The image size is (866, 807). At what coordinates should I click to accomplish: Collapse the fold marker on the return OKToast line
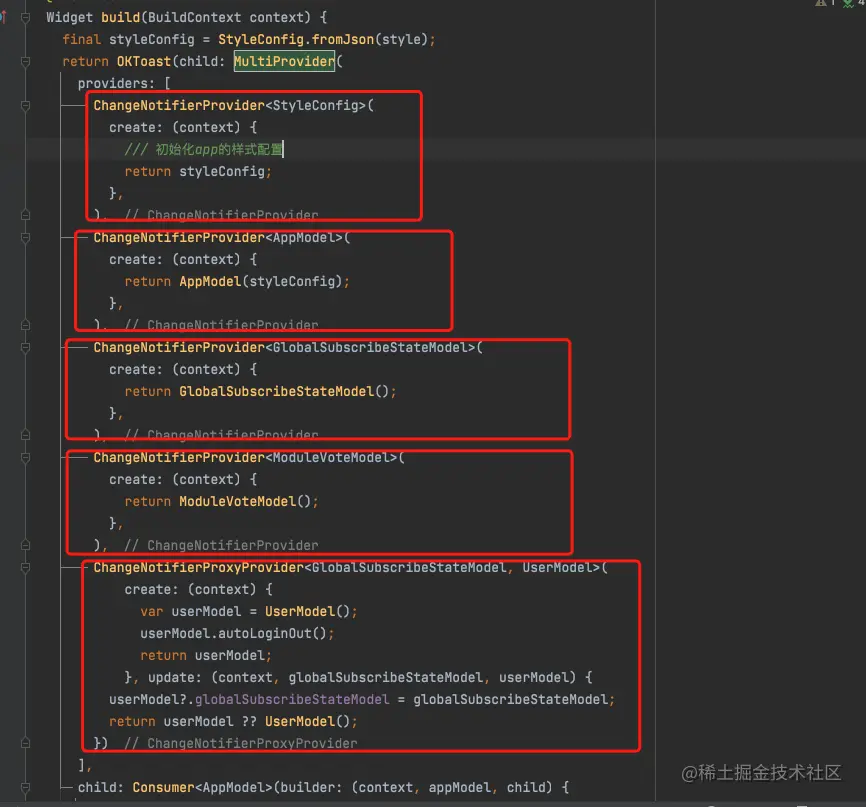[25, 62]
